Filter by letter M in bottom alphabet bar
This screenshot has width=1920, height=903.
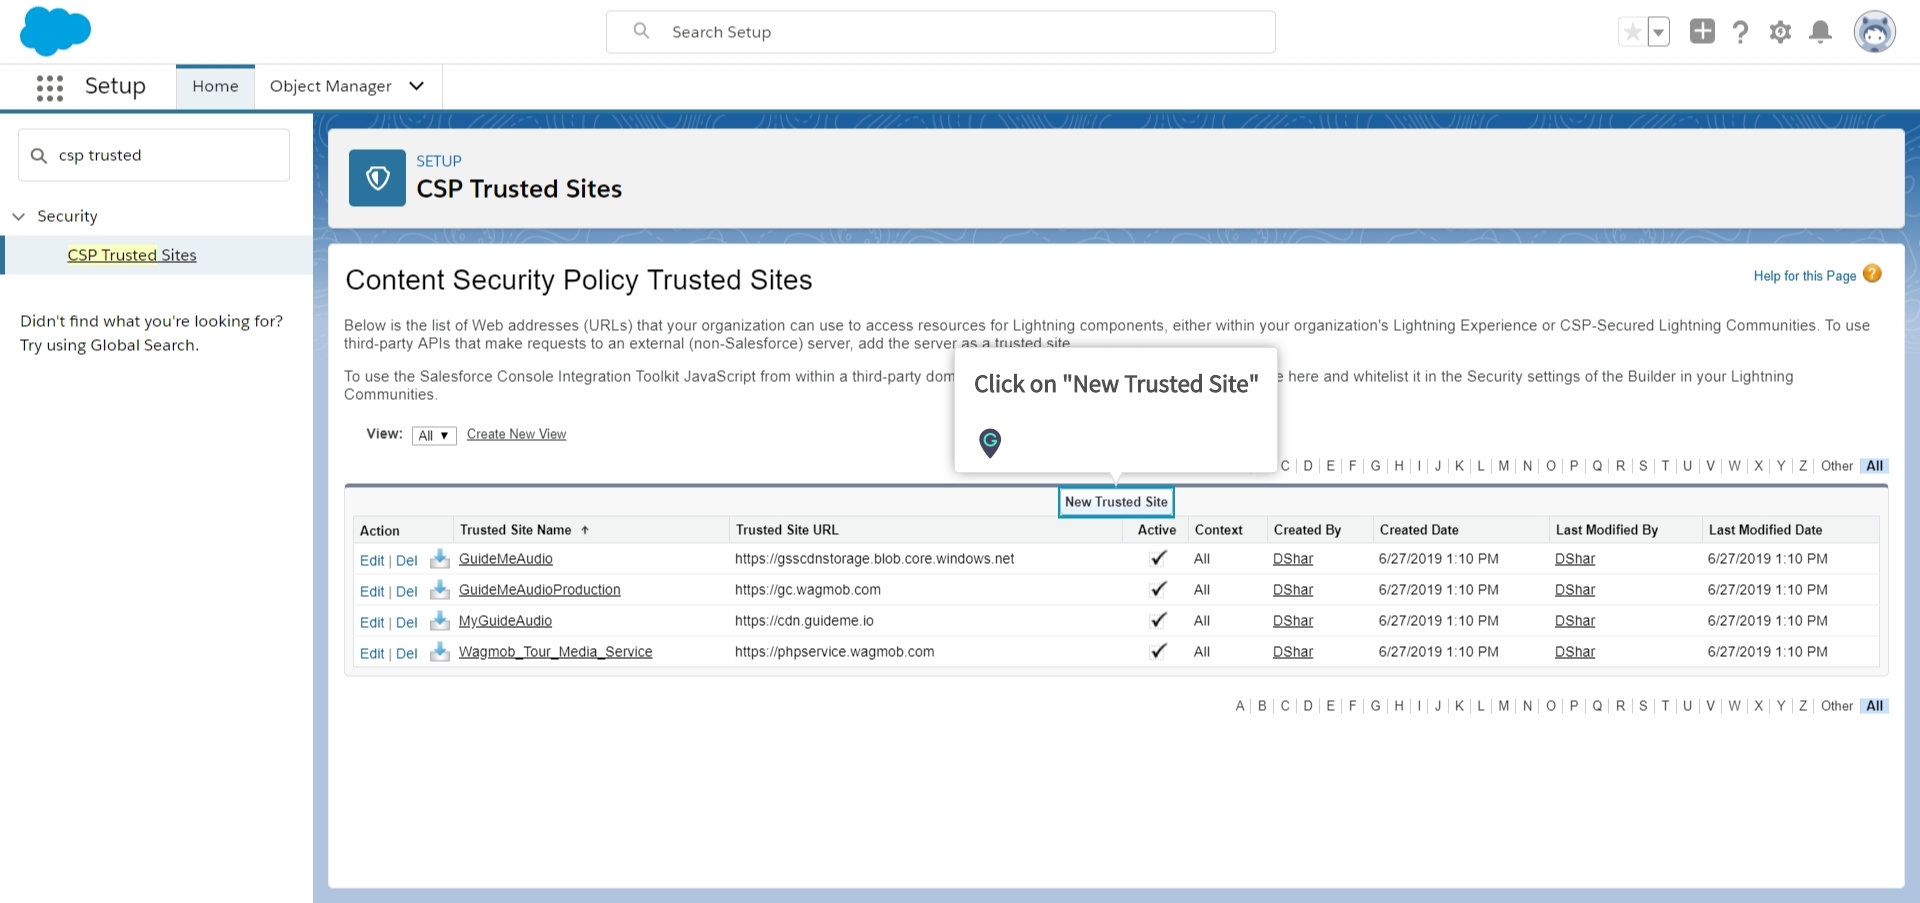pos(1503,706)
